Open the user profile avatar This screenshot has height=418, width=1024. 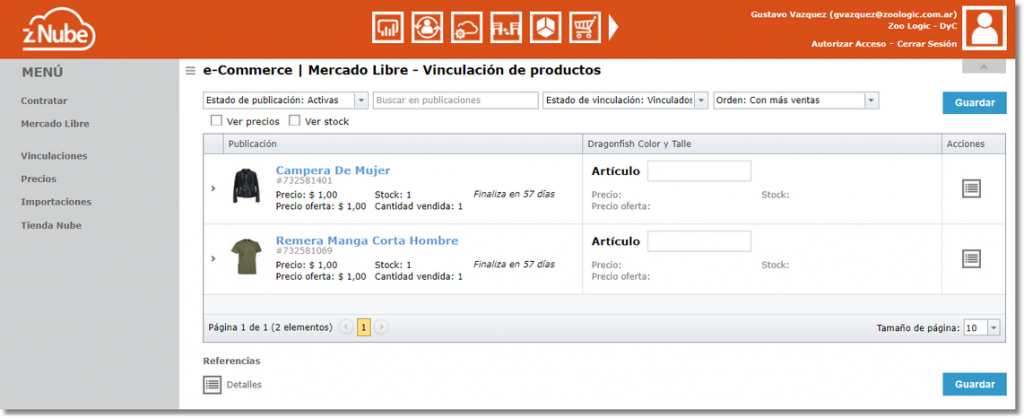[x=985, y=28]
